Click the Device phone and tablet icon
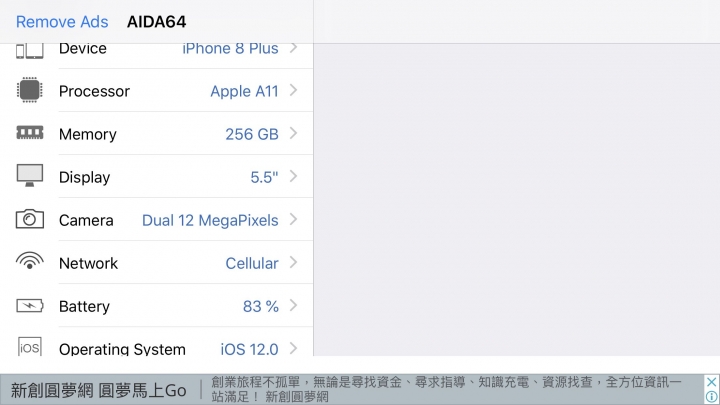Viewport: 720px width, 405px height. point(30,51)
